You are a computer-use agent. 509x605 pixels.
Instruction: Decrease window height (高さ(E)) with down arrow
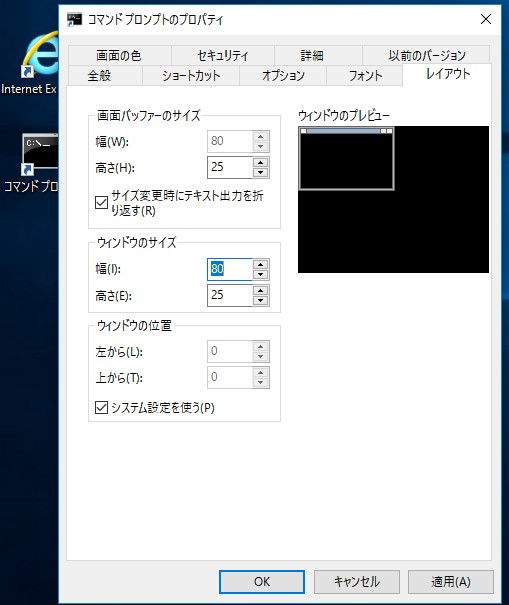[261, 301]
